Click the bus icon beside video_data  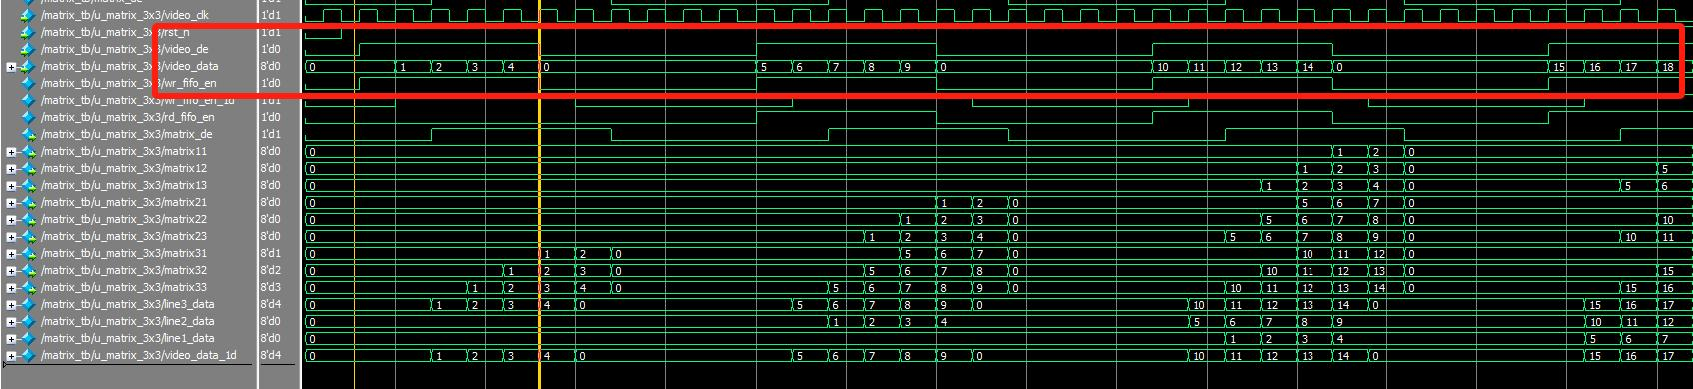[28, 67]
